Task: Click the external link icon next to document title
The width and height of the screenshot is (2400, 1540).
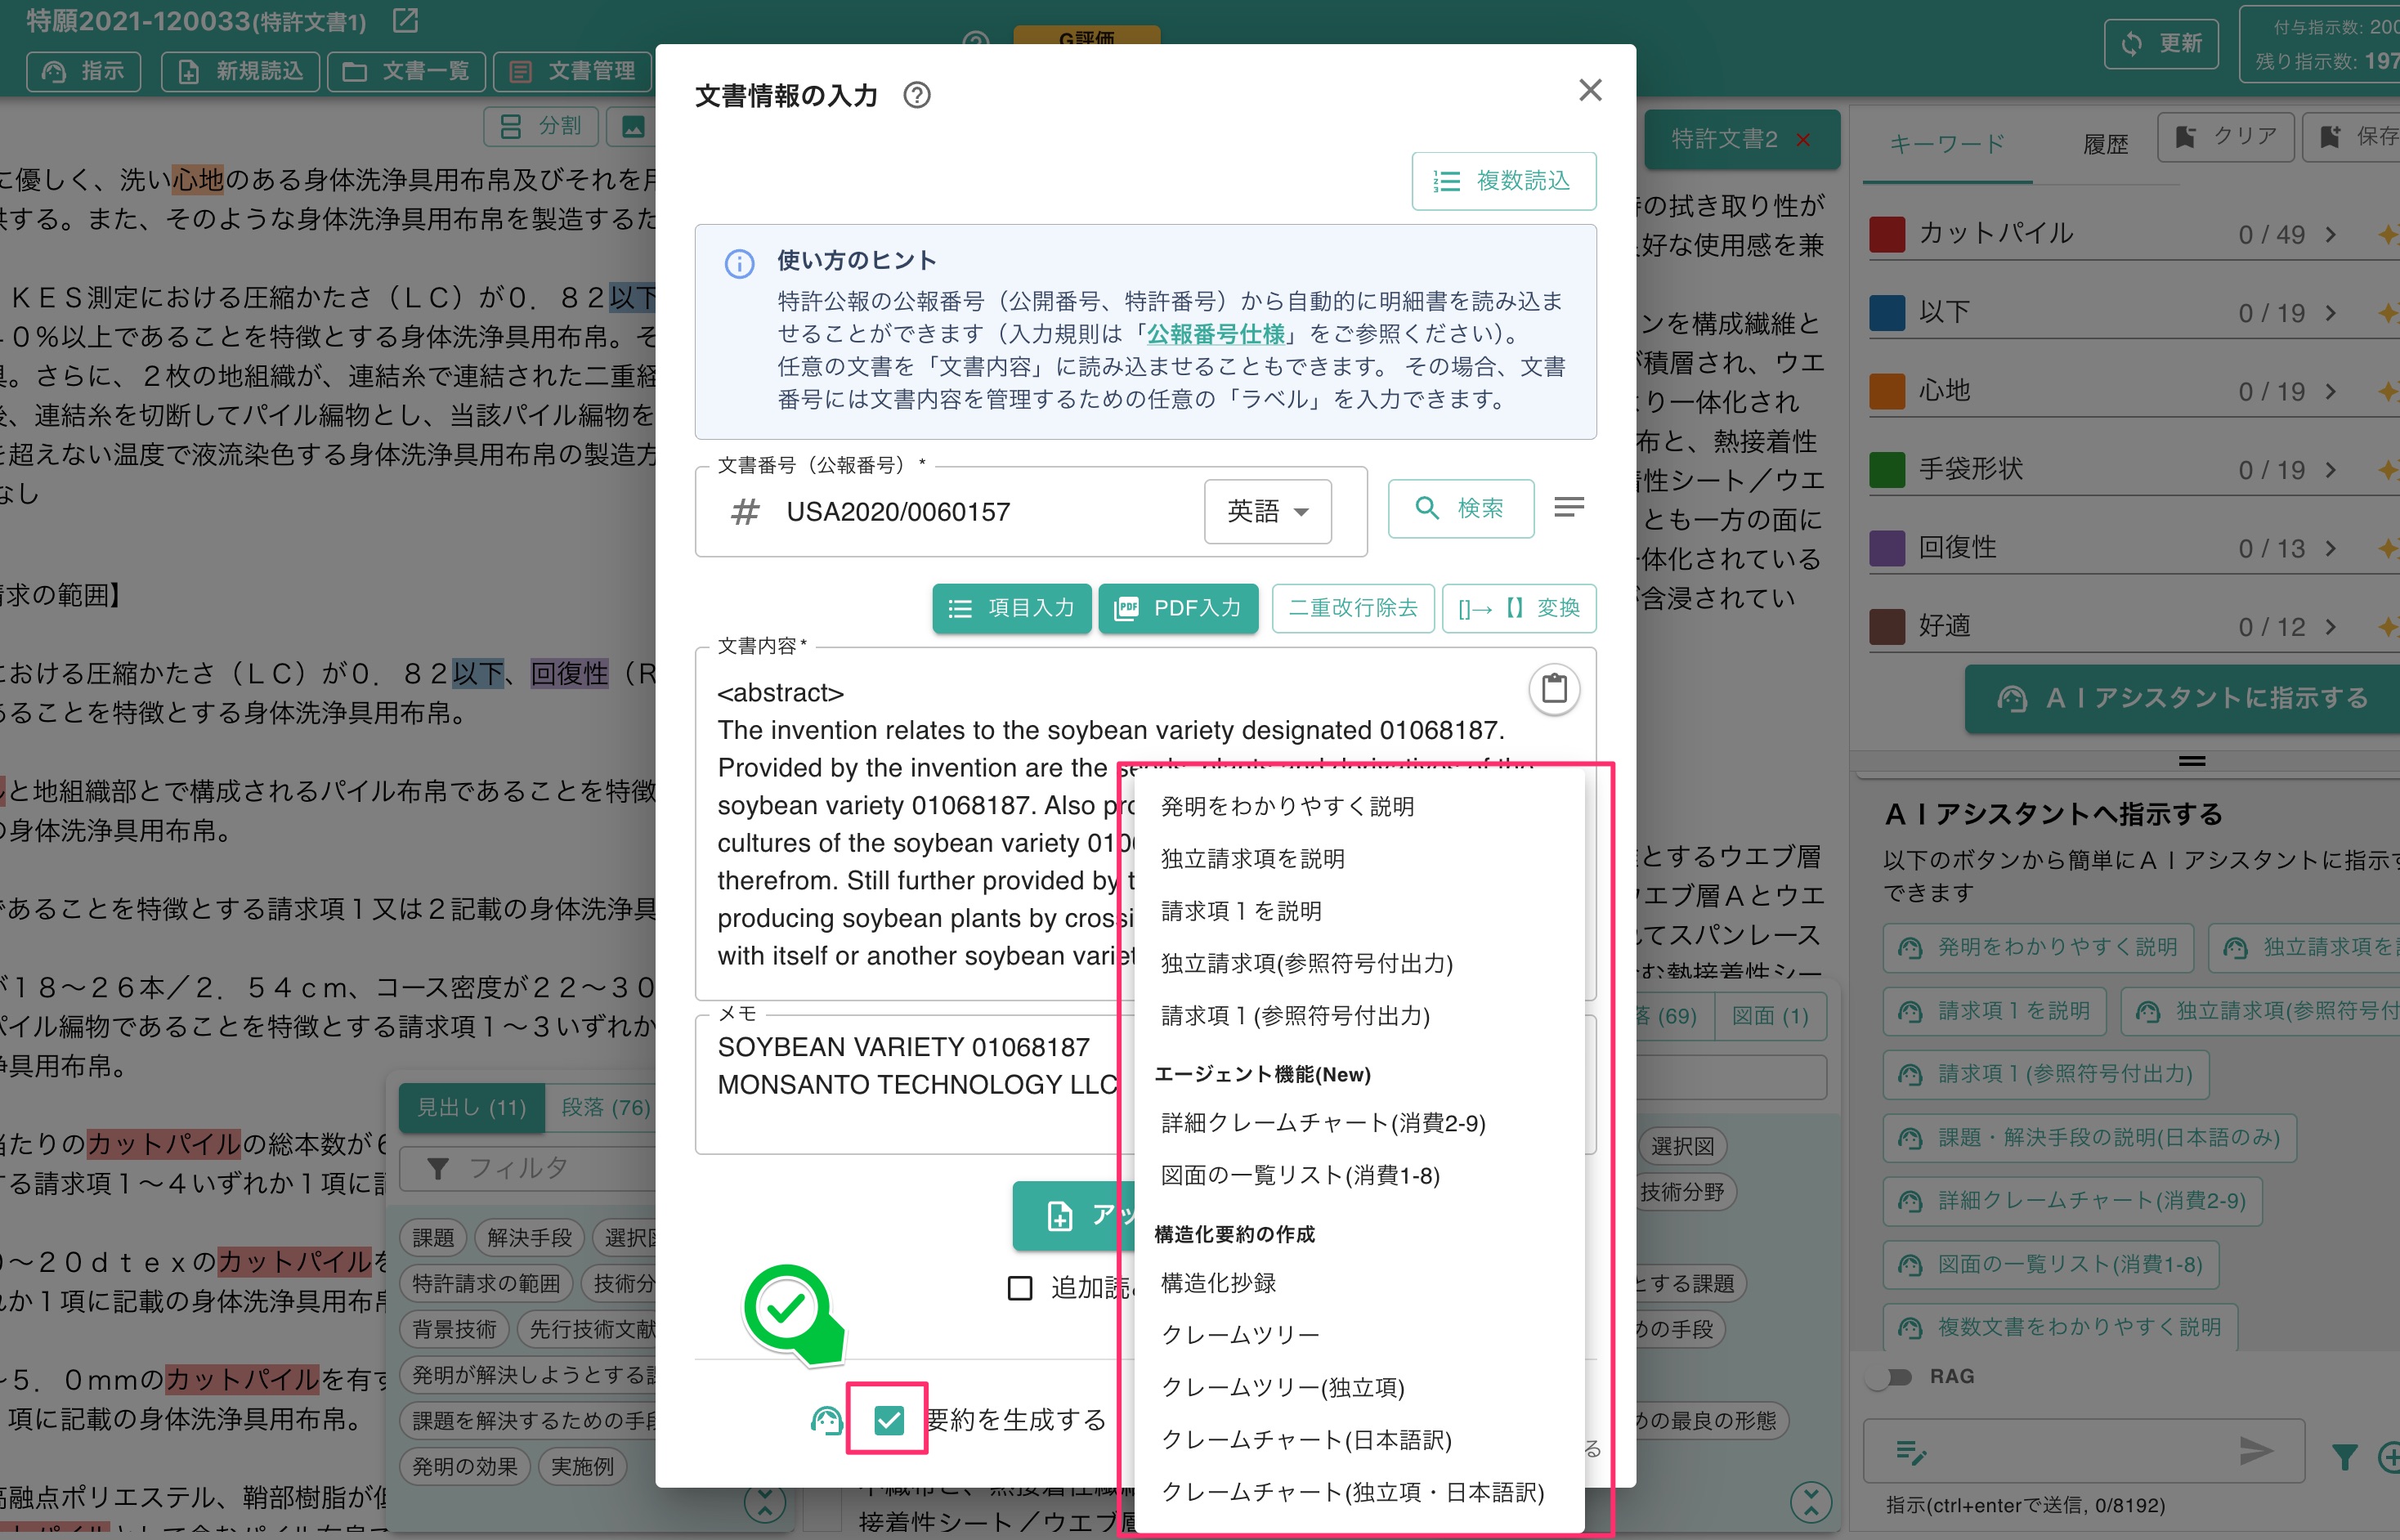Action: [405, 20]
